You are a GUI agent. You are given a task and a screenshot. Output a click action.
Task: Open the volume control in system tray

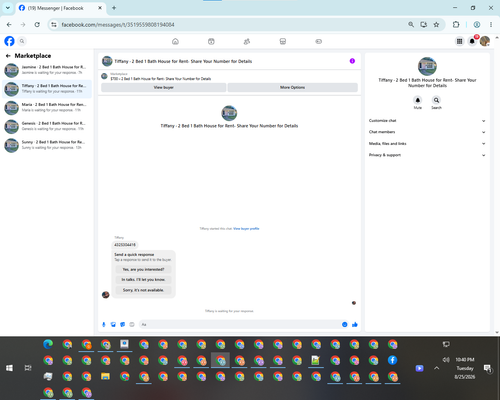click(x=446, y=360)
